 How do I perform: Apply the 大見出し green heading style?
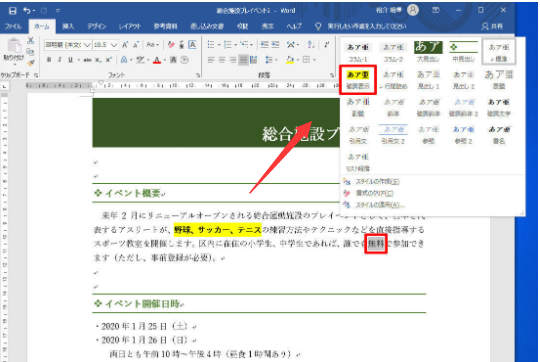(x=428, y=52)
